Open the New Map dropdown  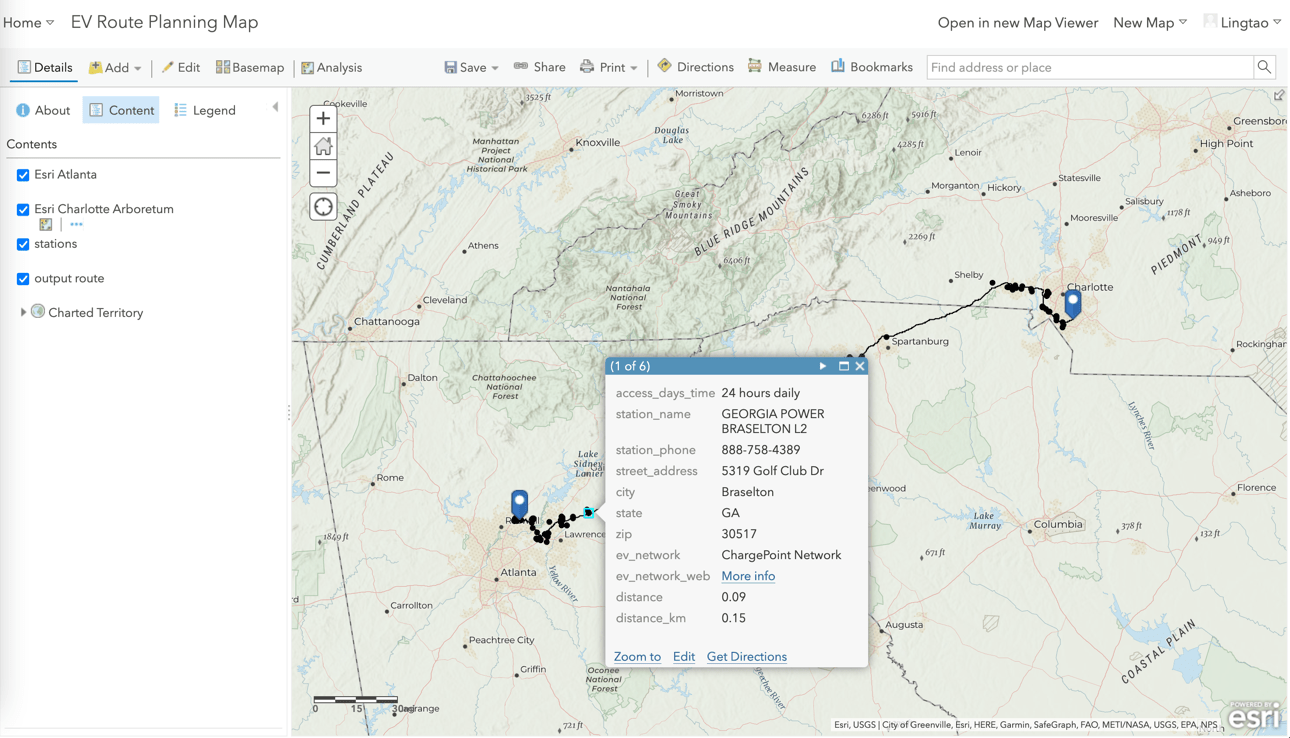tap(1150, 22)
